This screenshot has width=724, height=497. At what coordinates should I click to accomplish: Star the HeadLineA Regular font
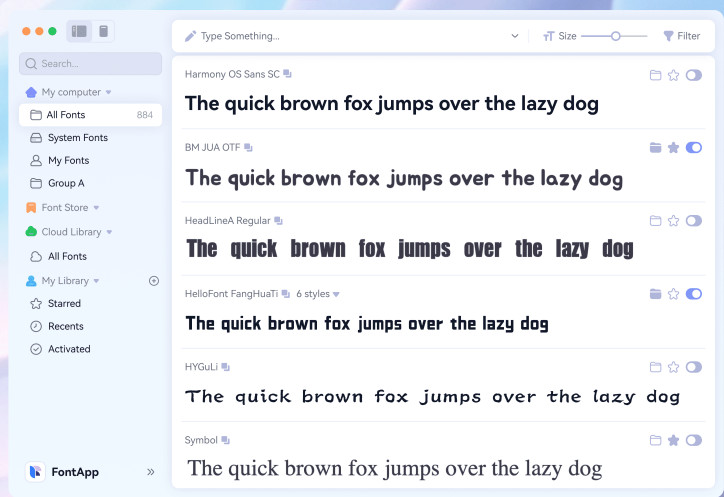click(x=674, y=221)
